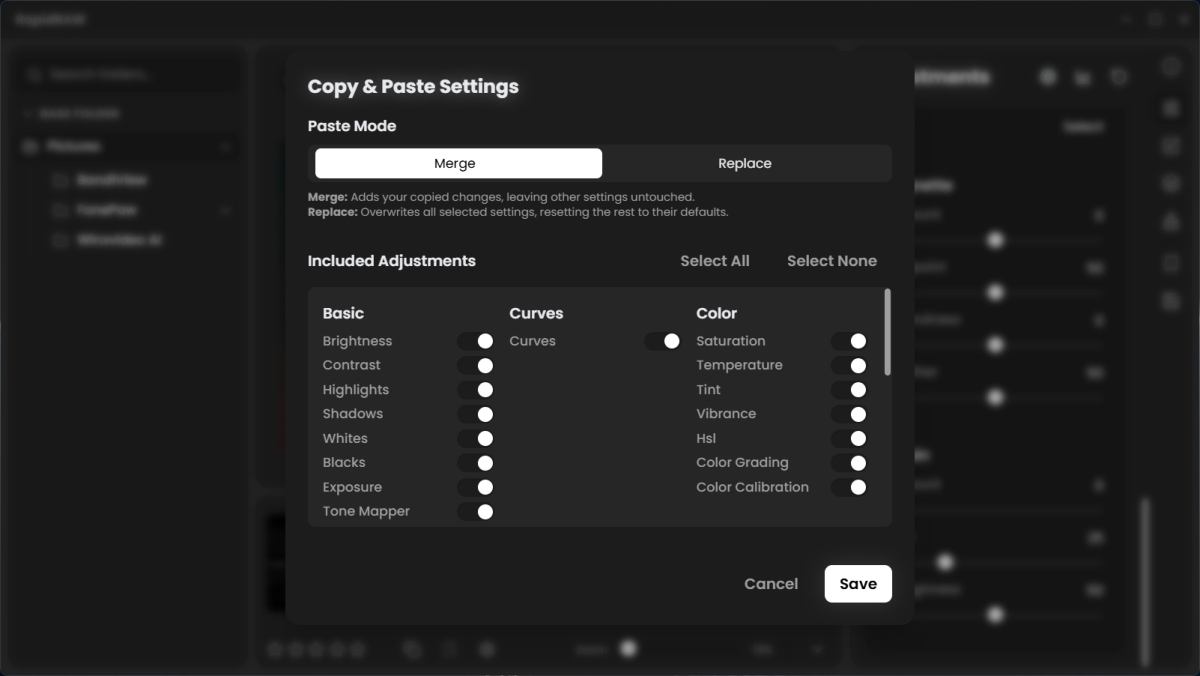This screenshot has width=1200, height=676.
Task: Toggle the Color Calibration switch
Action: (849, 487)
